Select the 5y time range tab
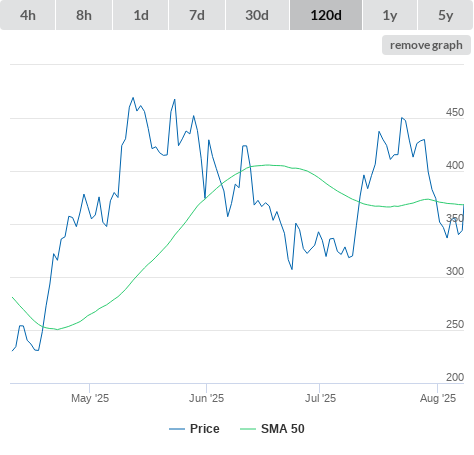 [x=445, y=15]
